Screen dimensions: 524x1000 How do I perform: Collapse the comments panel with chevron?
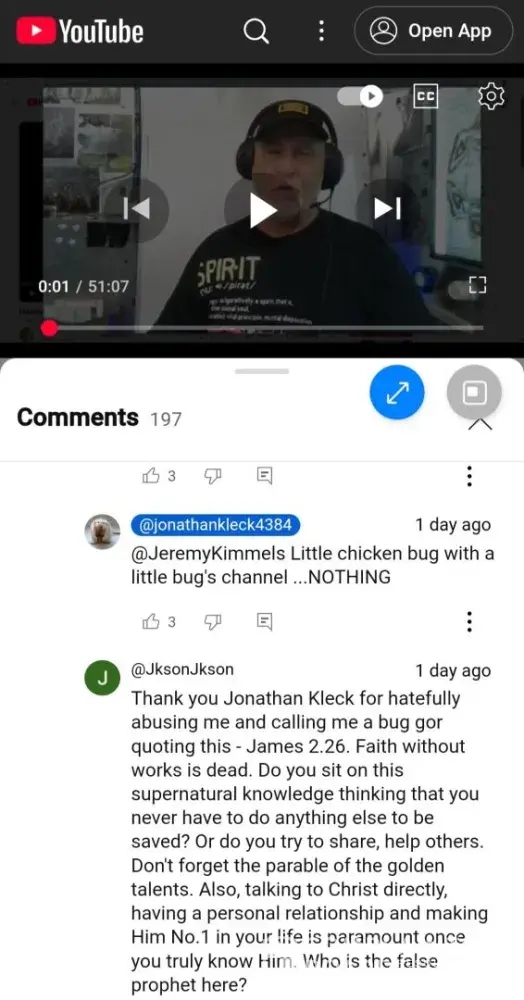click(x=479, y=425)
